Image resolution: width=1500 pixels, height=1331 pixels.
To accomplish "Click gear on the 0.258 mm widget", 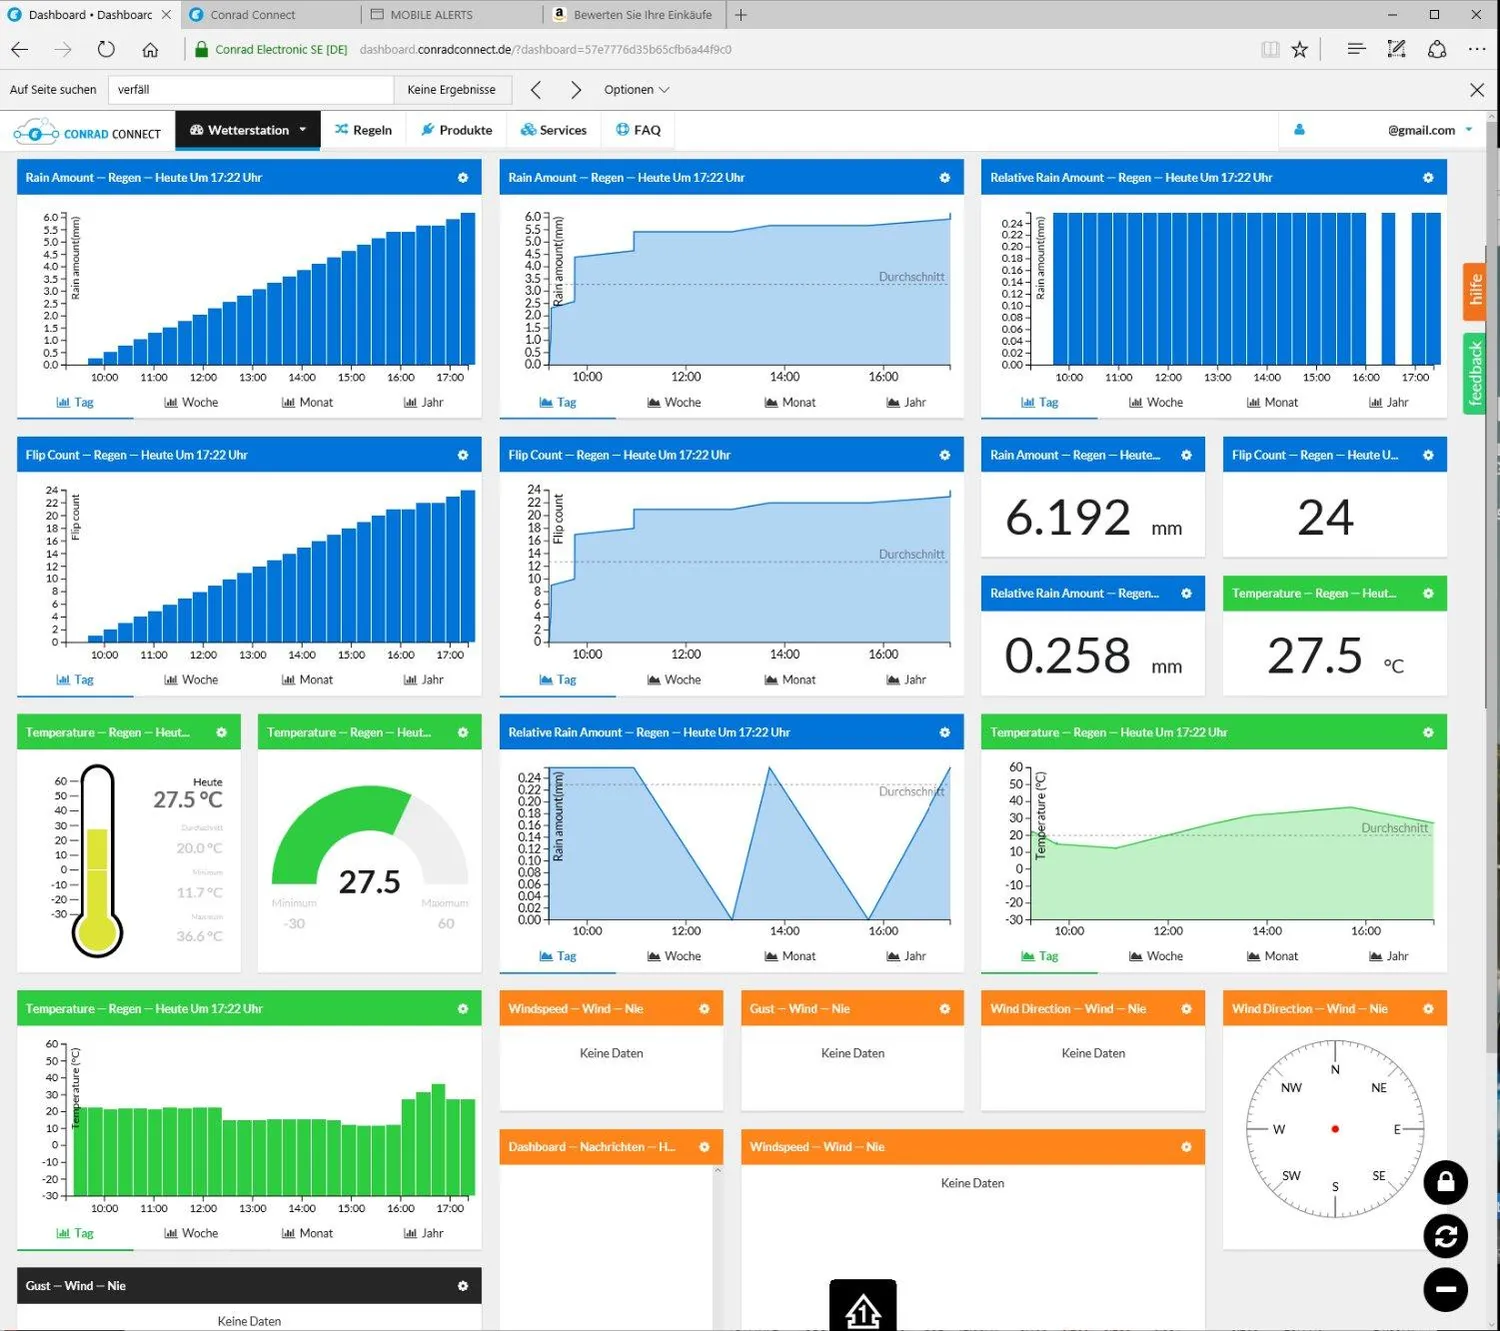I will pyautogui.click(x=1186, y=594).
